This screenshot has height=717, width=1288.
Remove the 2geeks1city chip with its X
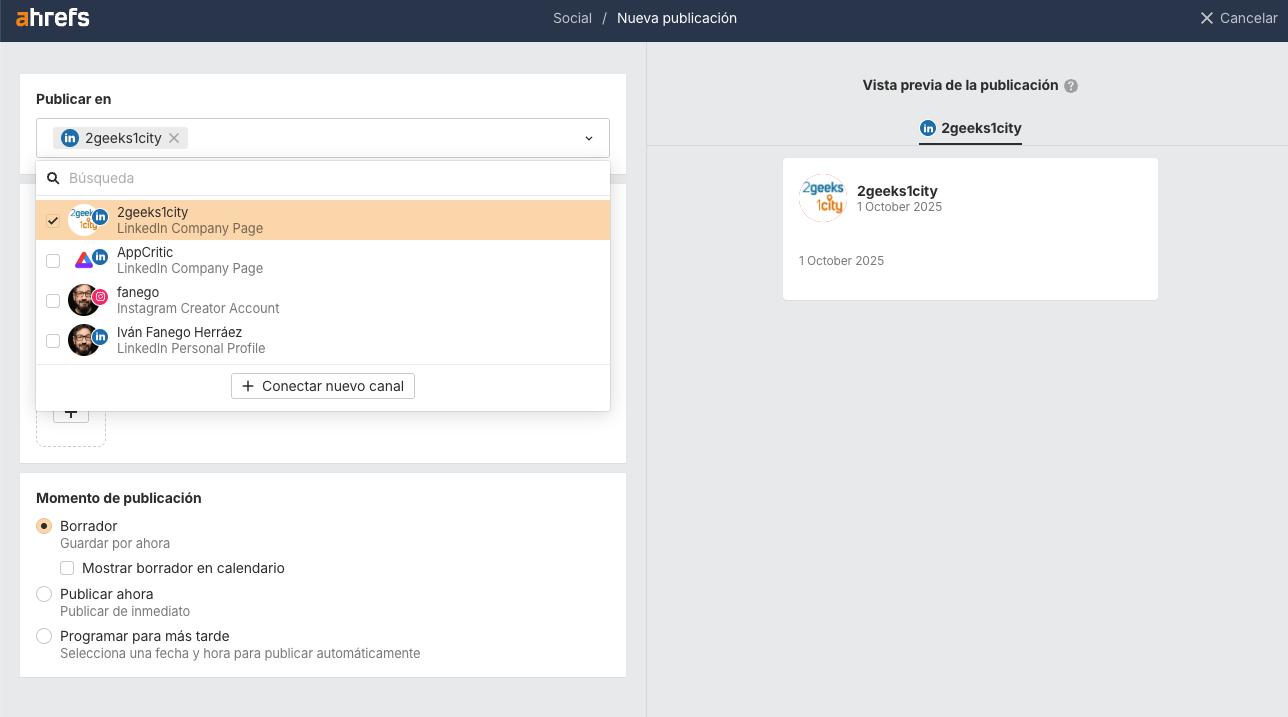(x=174, y=138)
